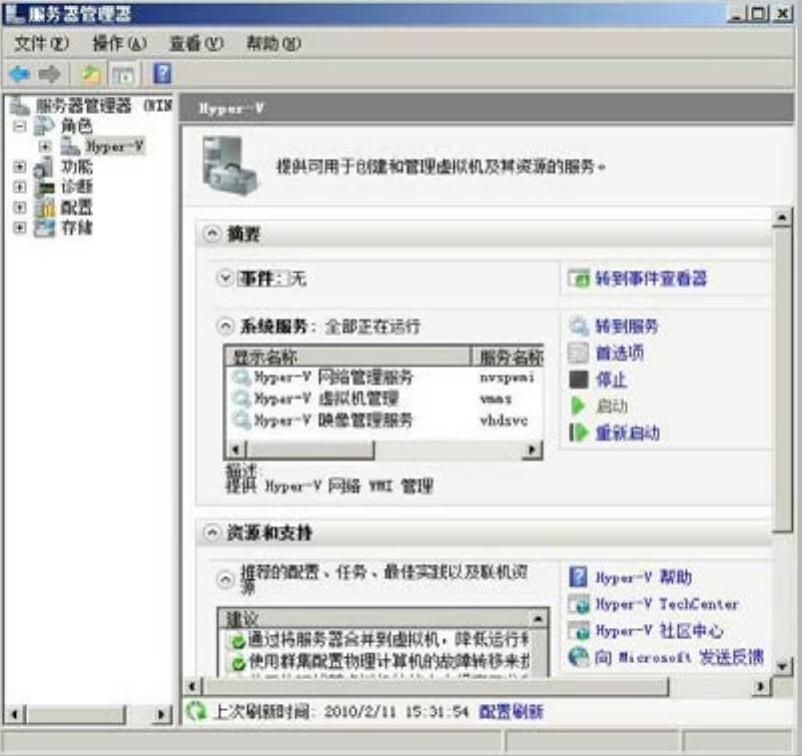Expand the 功能 tree node
The height and width of the screenshot is (756, 802).
(x=19, y=167)
